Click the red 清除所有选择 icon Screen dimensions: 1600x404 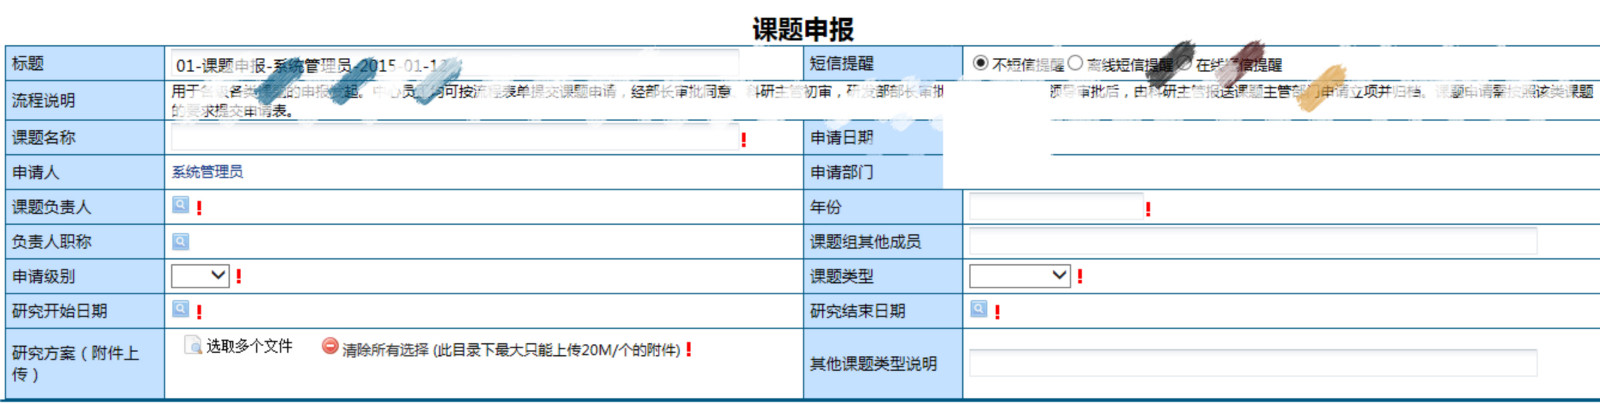(x=330, y=346)
